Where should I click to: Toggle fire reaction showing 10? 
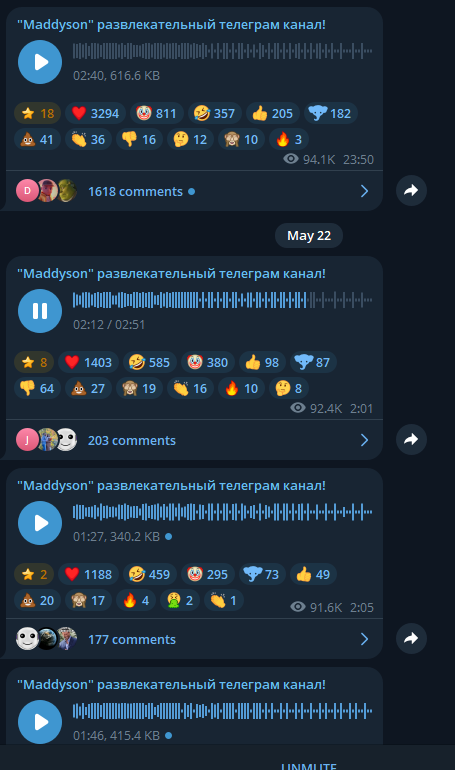coord(241,388)
